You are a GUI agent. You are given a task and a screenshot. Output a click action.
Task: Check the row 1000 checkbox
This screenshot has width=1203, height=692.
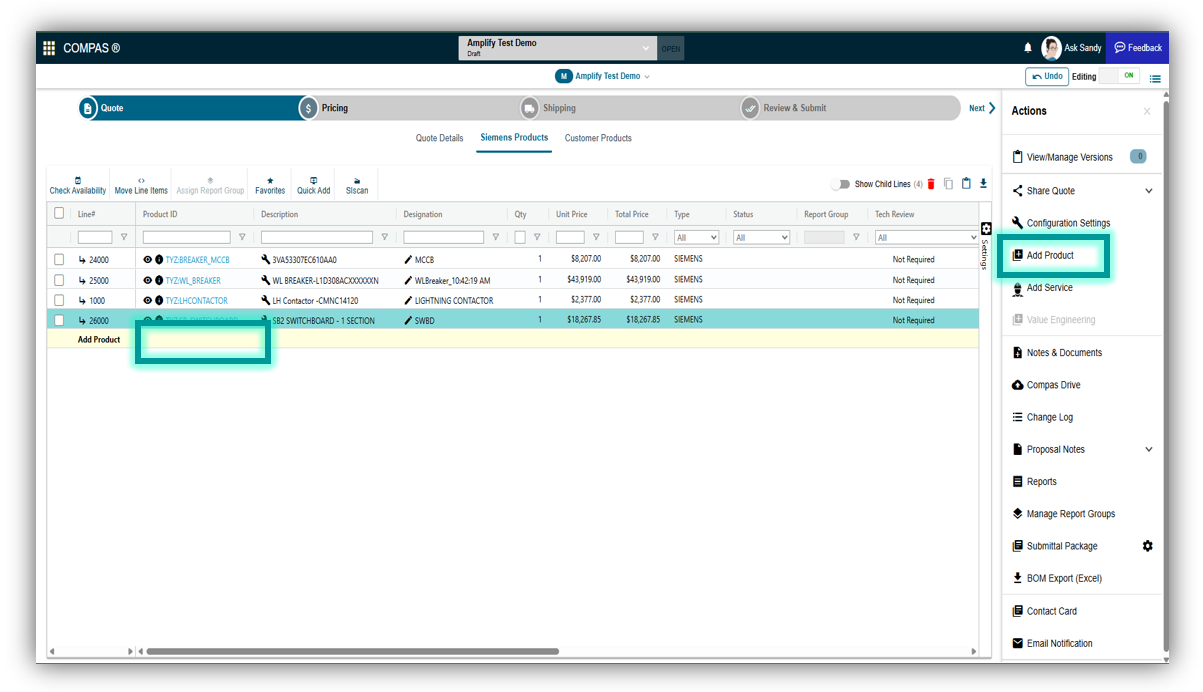pyautogui.click(x=59, y=300)
